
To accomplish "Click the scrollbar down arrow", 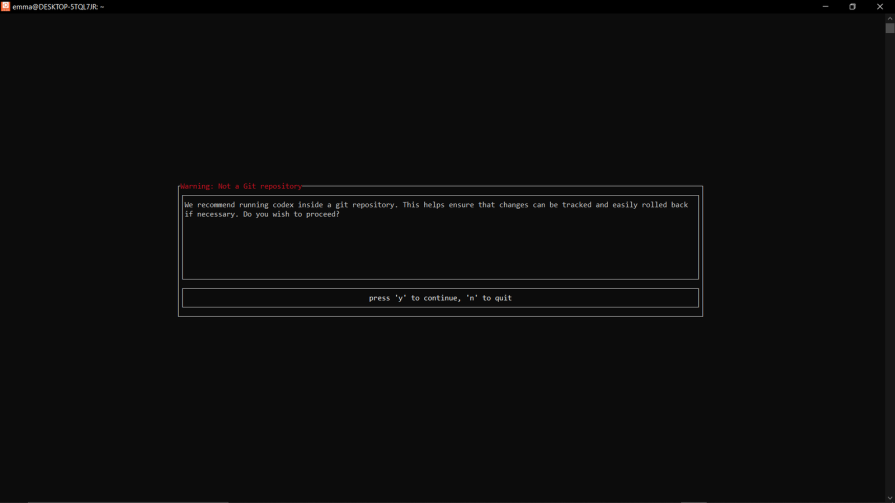I will point(890,498).
